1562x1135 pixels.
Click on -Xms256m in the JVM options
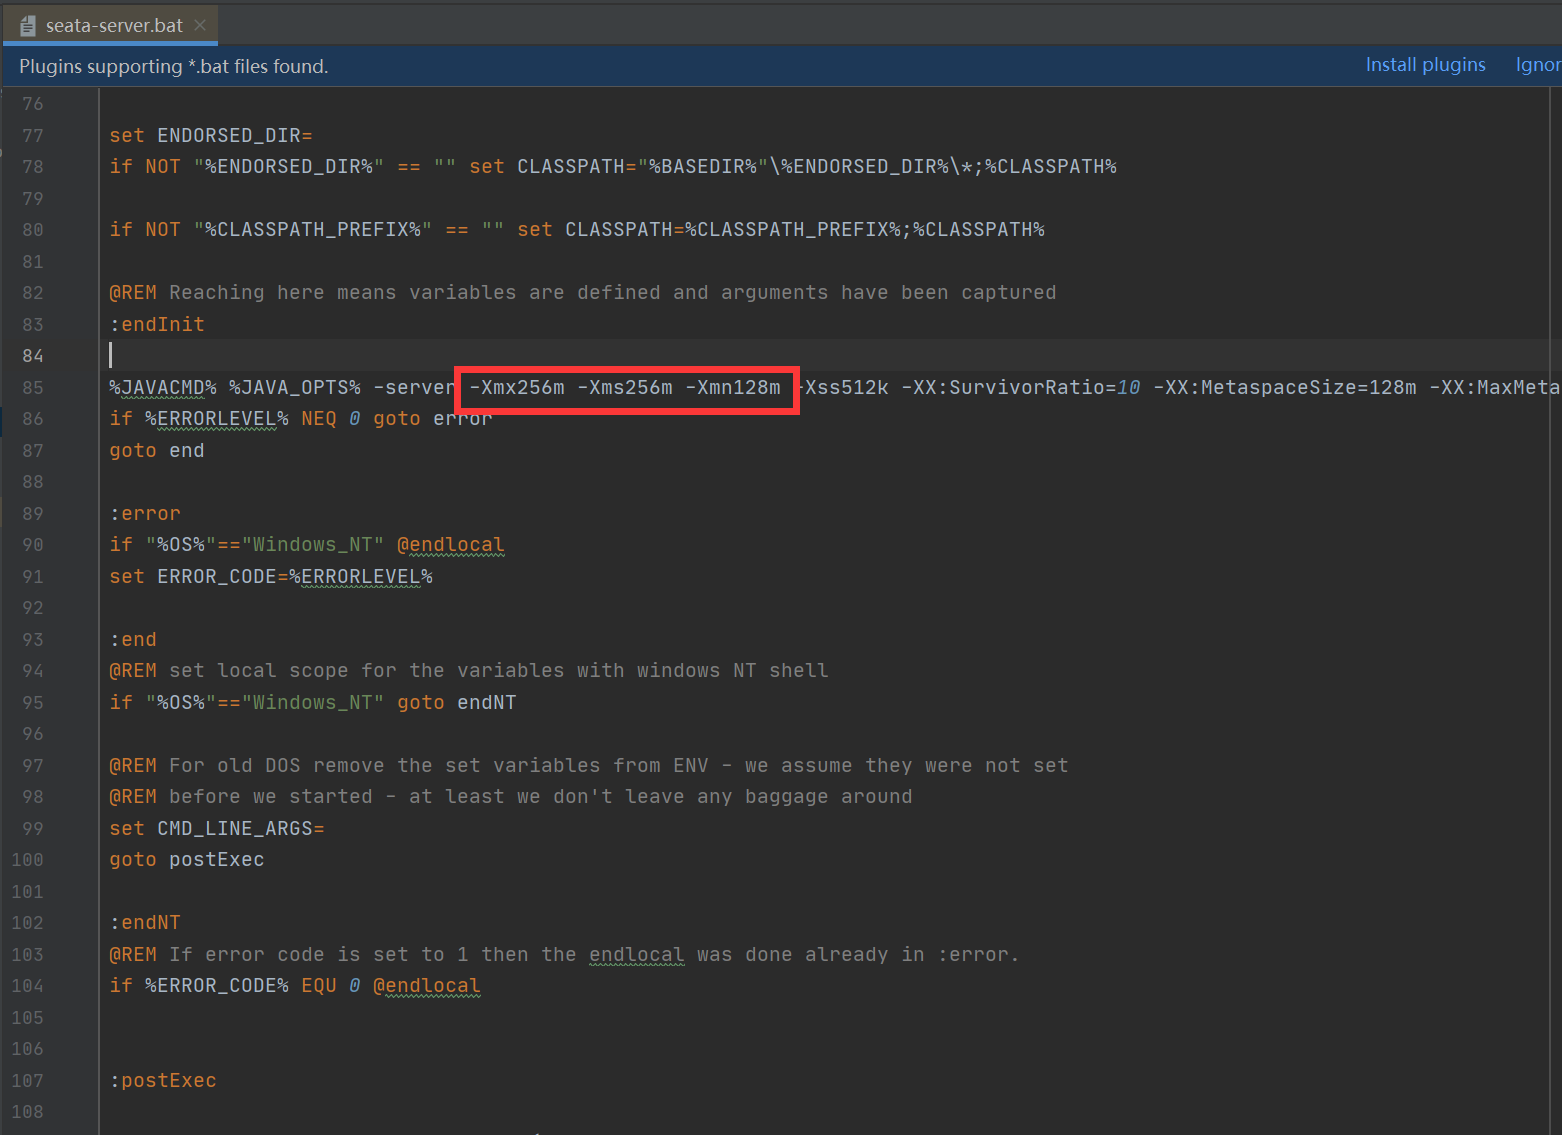(625, 387)
